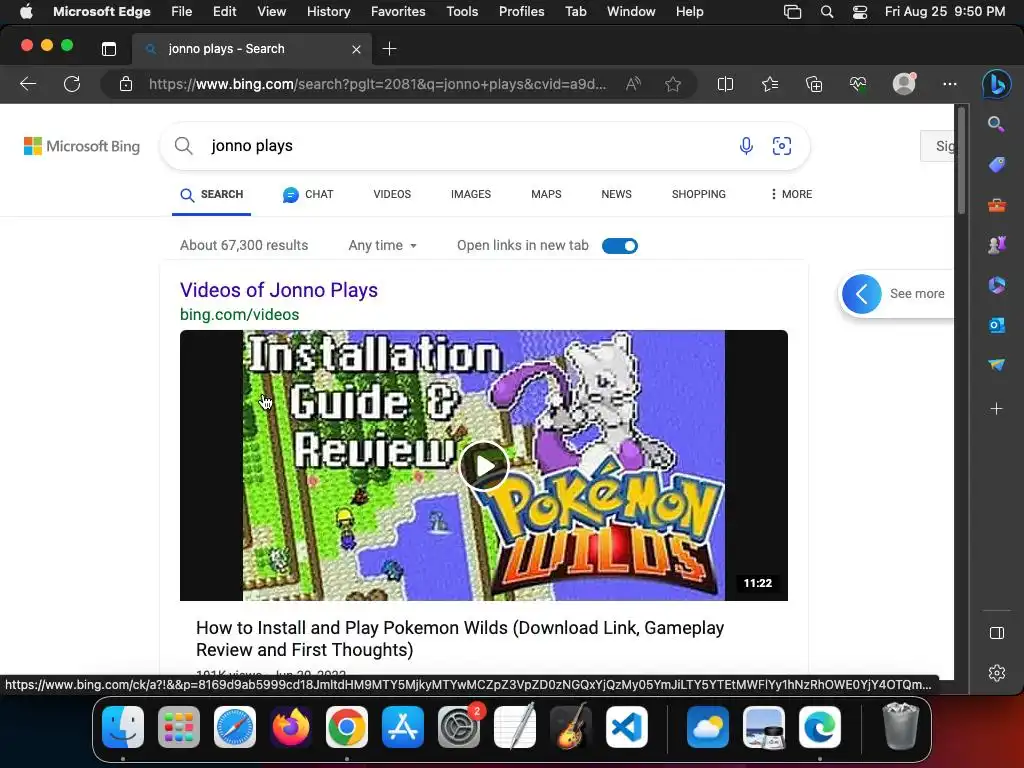Open the sidebar Shopping tag icon
Image resolution: width=1024 pixels, height=768 pixels.
coord(997,165)
